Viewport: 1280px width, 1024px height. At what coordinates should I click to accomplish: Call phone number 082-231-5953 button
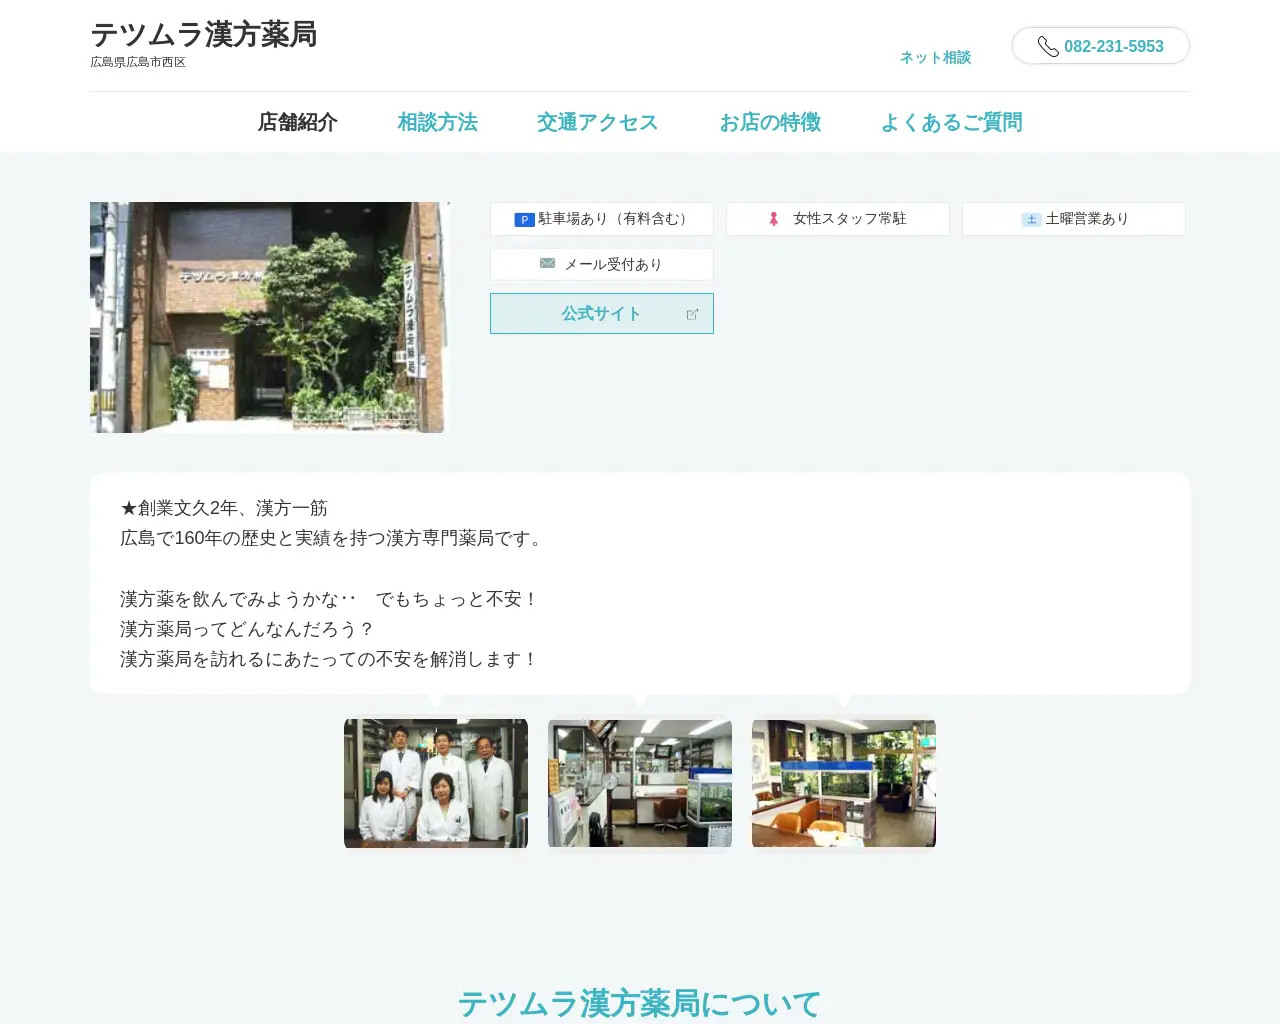1101,46
